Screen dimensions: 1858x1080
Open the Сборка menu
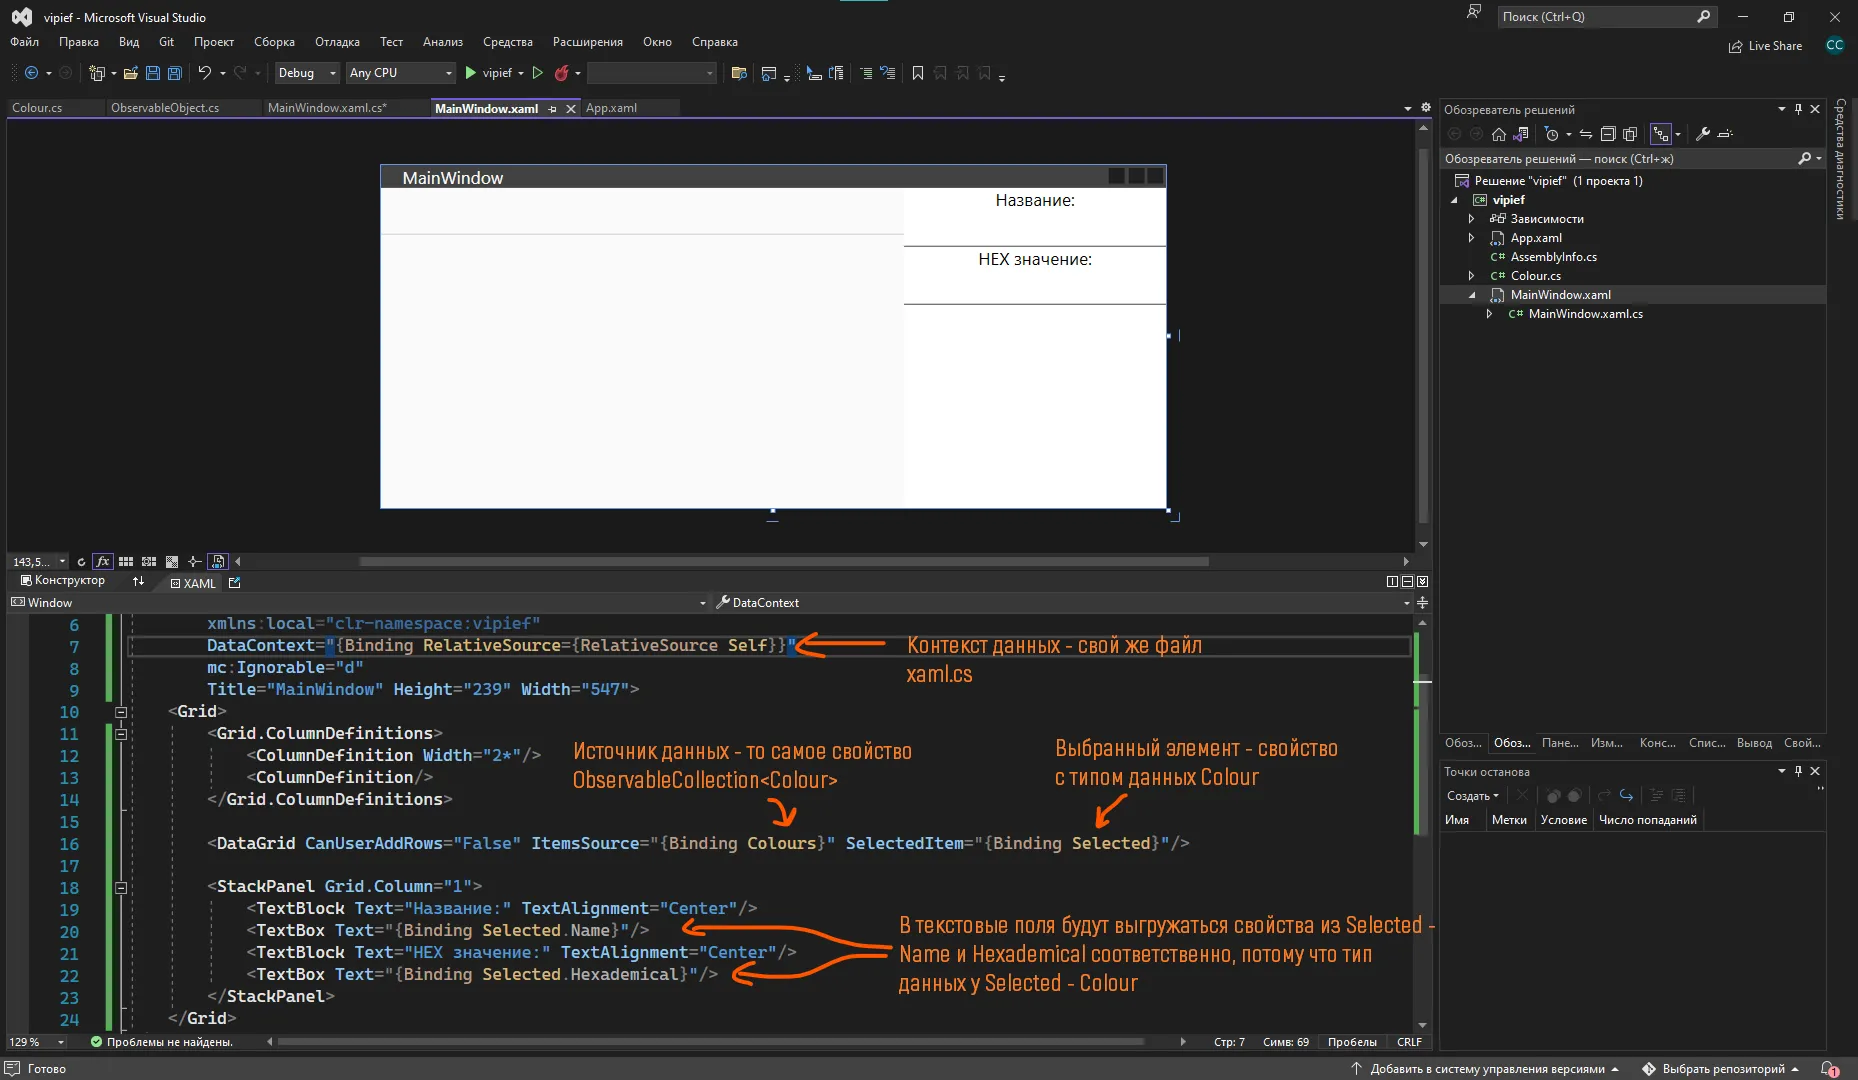click(x=274, y=42)
